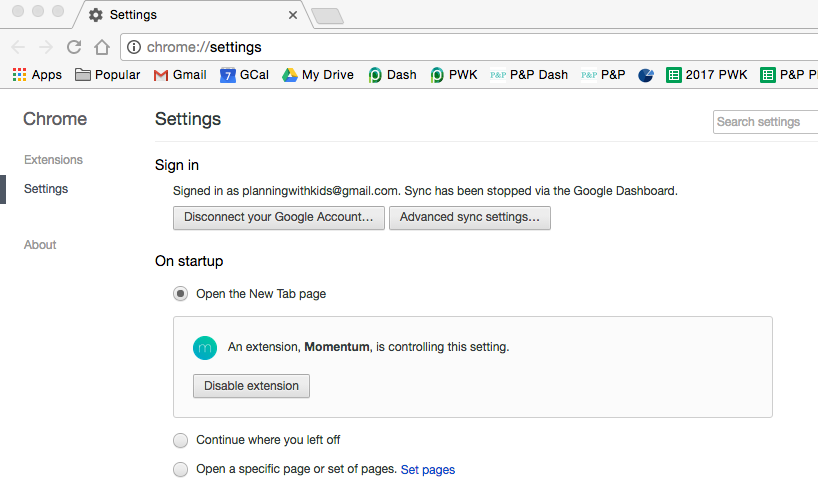Screen dimensions: 818x503
Task: Select Continue where you left off
Action: (x=180, y=440)
